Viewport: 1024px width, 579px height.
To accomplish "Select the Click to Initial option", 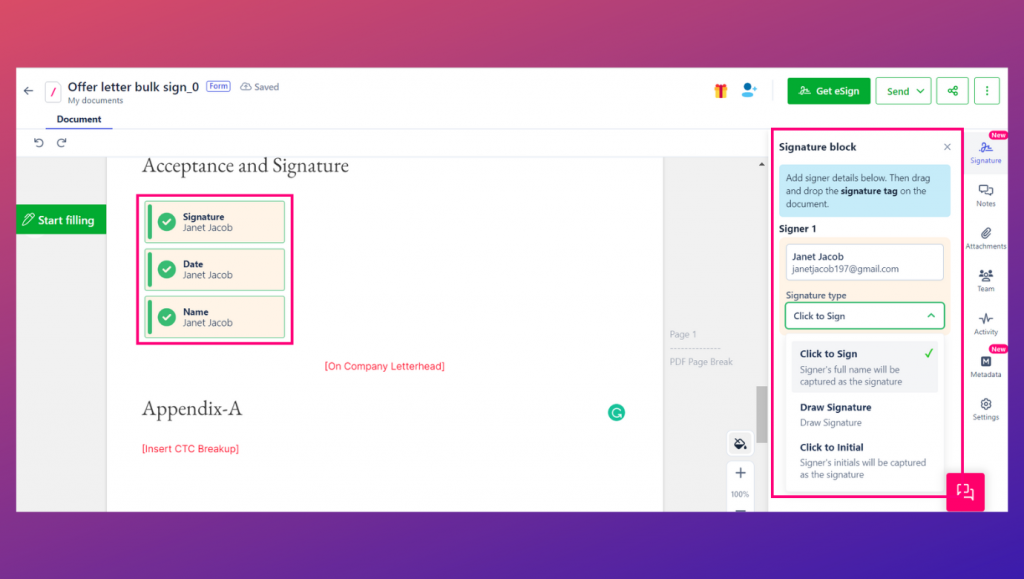I will point(864,460).
